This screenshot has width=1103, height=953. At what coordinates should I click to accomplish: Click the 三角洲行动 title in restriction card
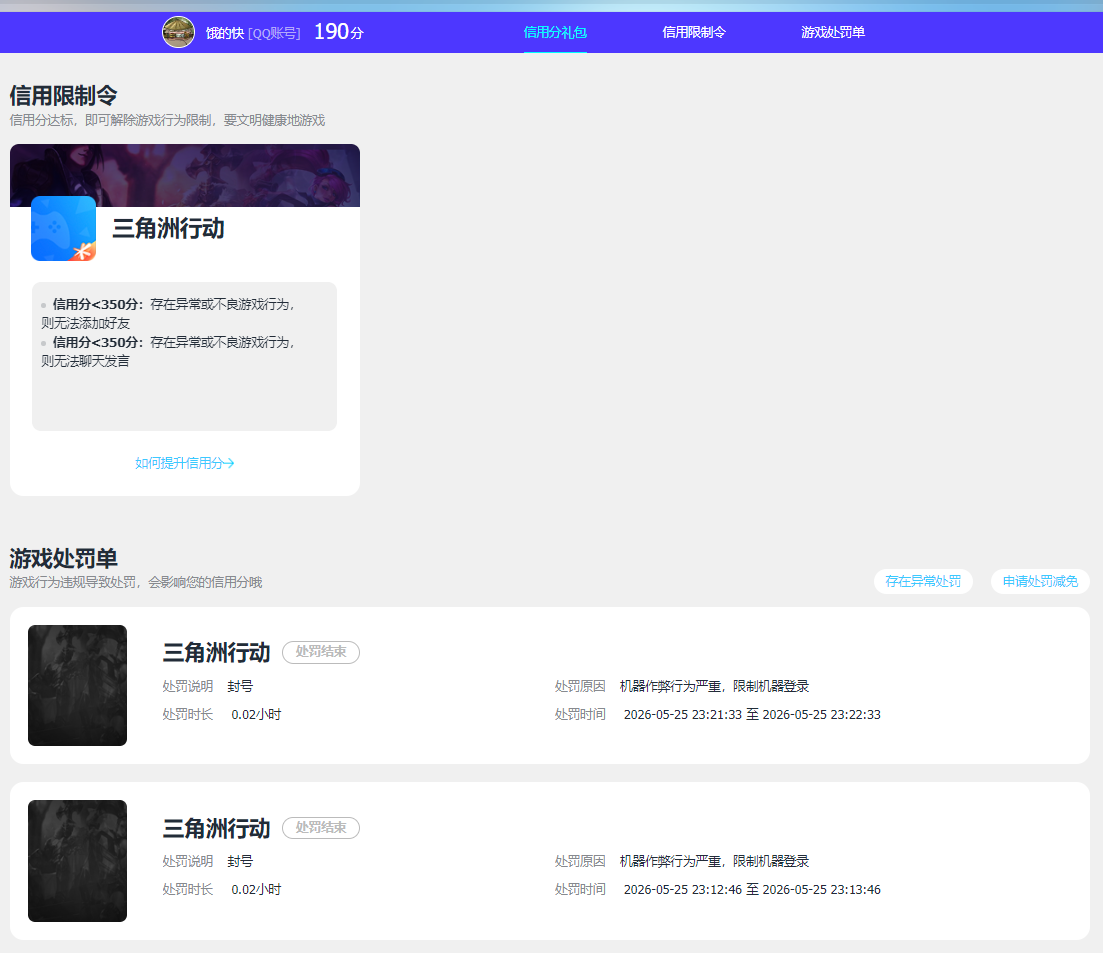click(x=168, y=228)
